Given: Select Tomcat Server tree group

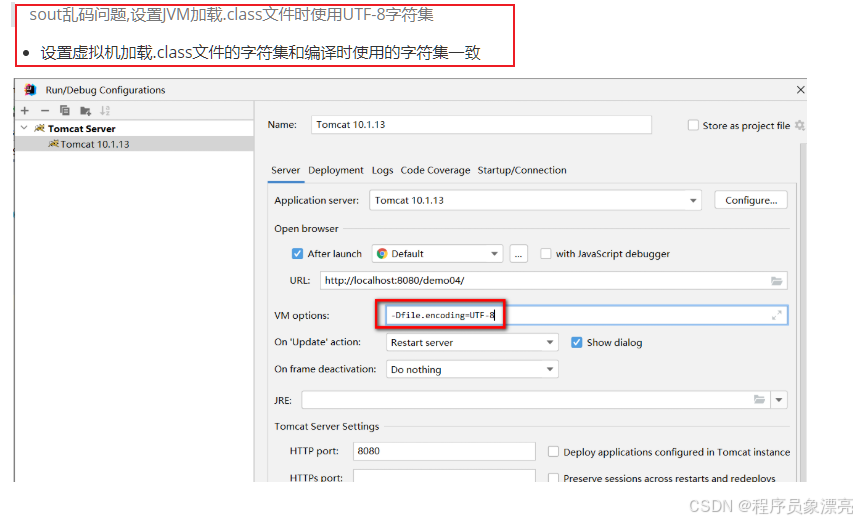Looking at the screenshot, I should click(x=134, y=128).
